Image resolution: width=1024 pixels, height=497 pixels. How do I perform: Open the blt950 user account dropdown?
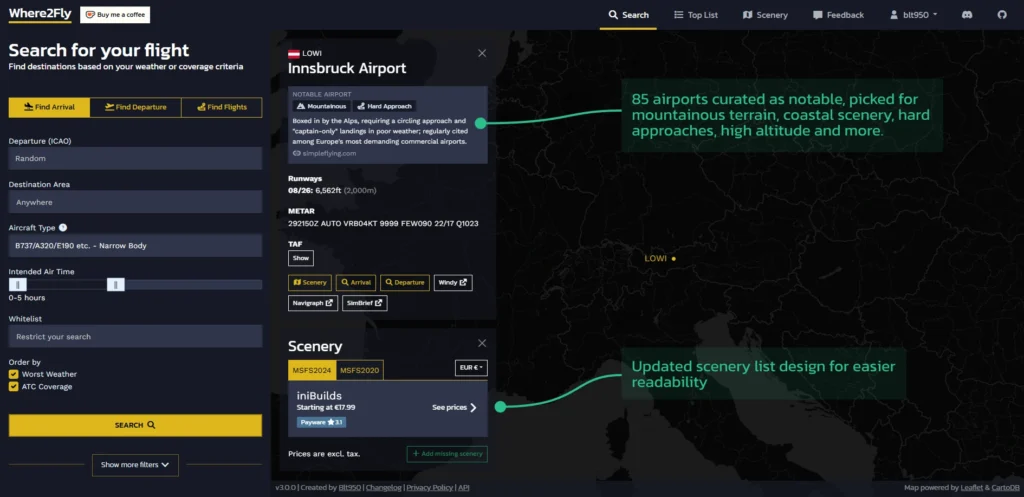click(x=914, y=14)
